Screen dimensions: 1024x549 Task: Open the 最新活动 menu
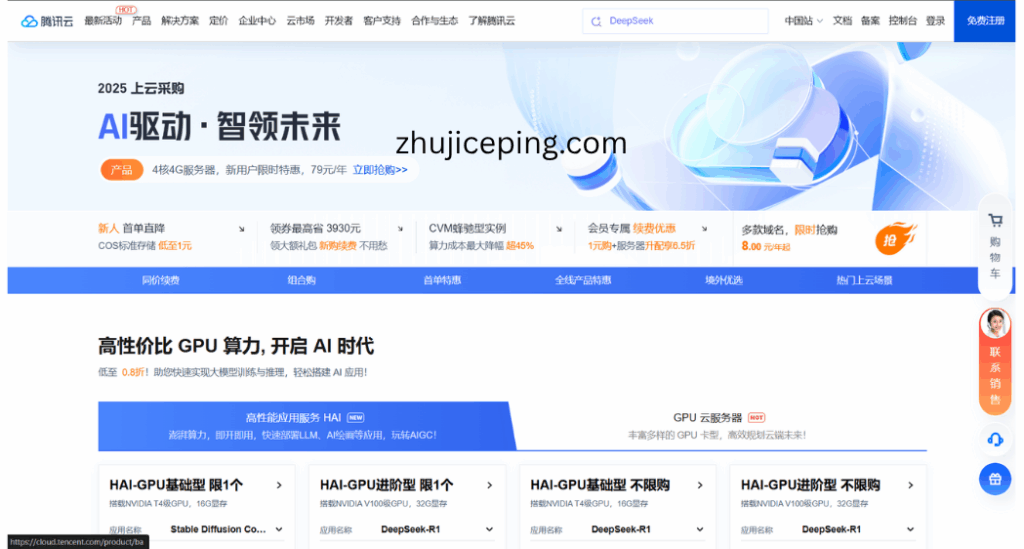[103, 21]
